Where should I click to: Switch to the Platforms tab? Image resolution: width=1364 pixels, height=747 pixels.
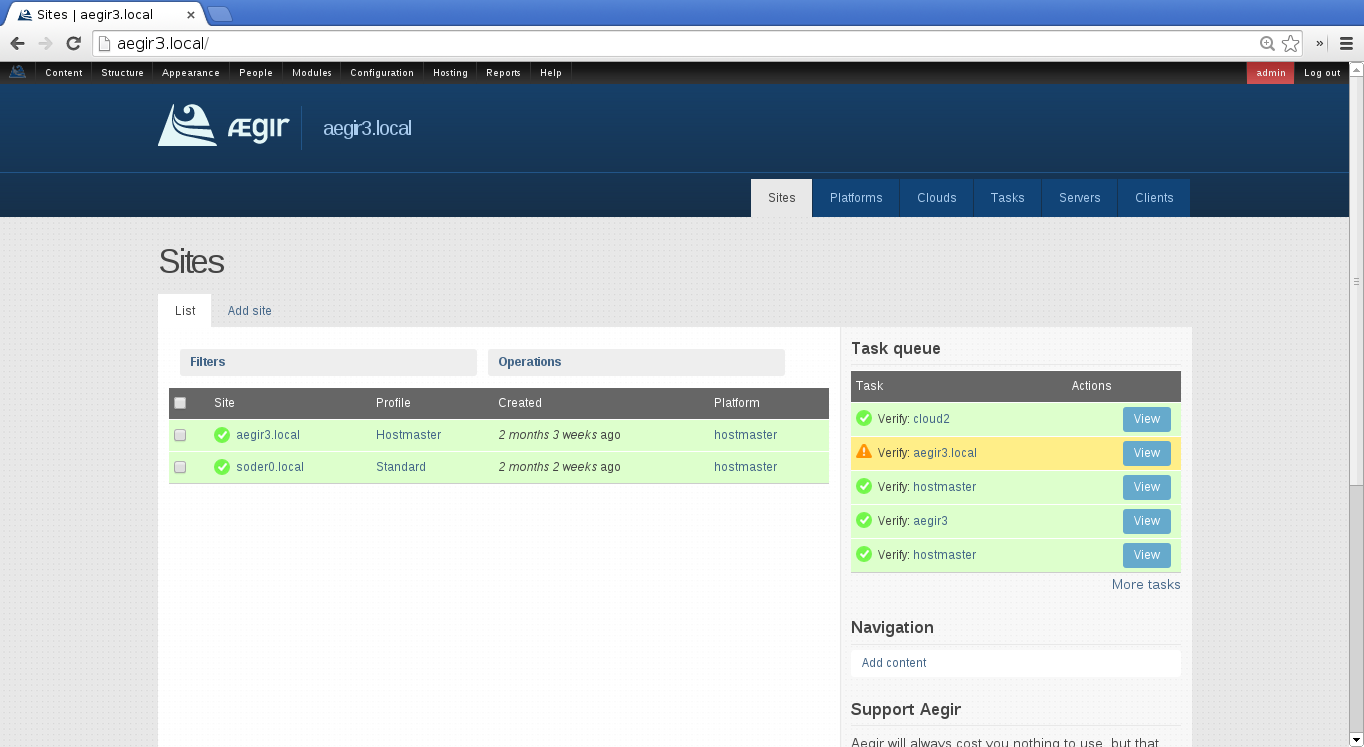click(x=856, y=198)
